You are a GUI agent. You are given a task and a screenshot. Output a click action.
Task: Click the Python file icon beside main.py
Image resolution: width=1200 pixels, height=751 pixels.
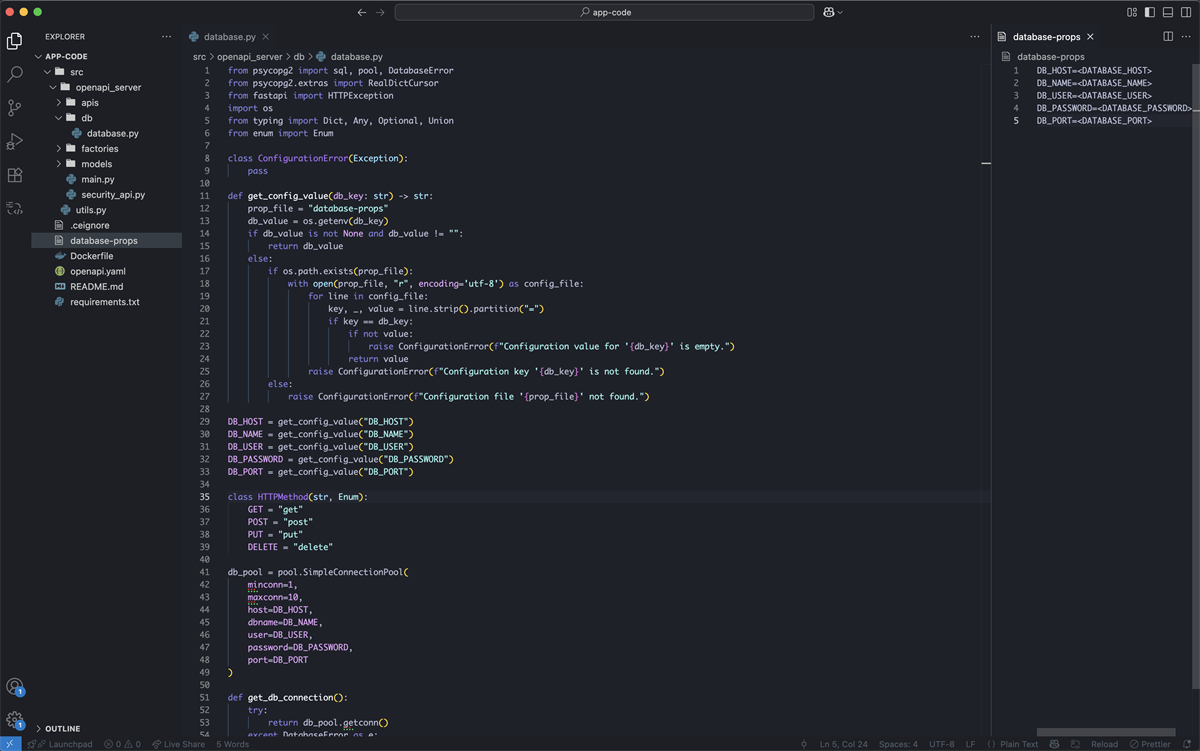pos(73,179)
